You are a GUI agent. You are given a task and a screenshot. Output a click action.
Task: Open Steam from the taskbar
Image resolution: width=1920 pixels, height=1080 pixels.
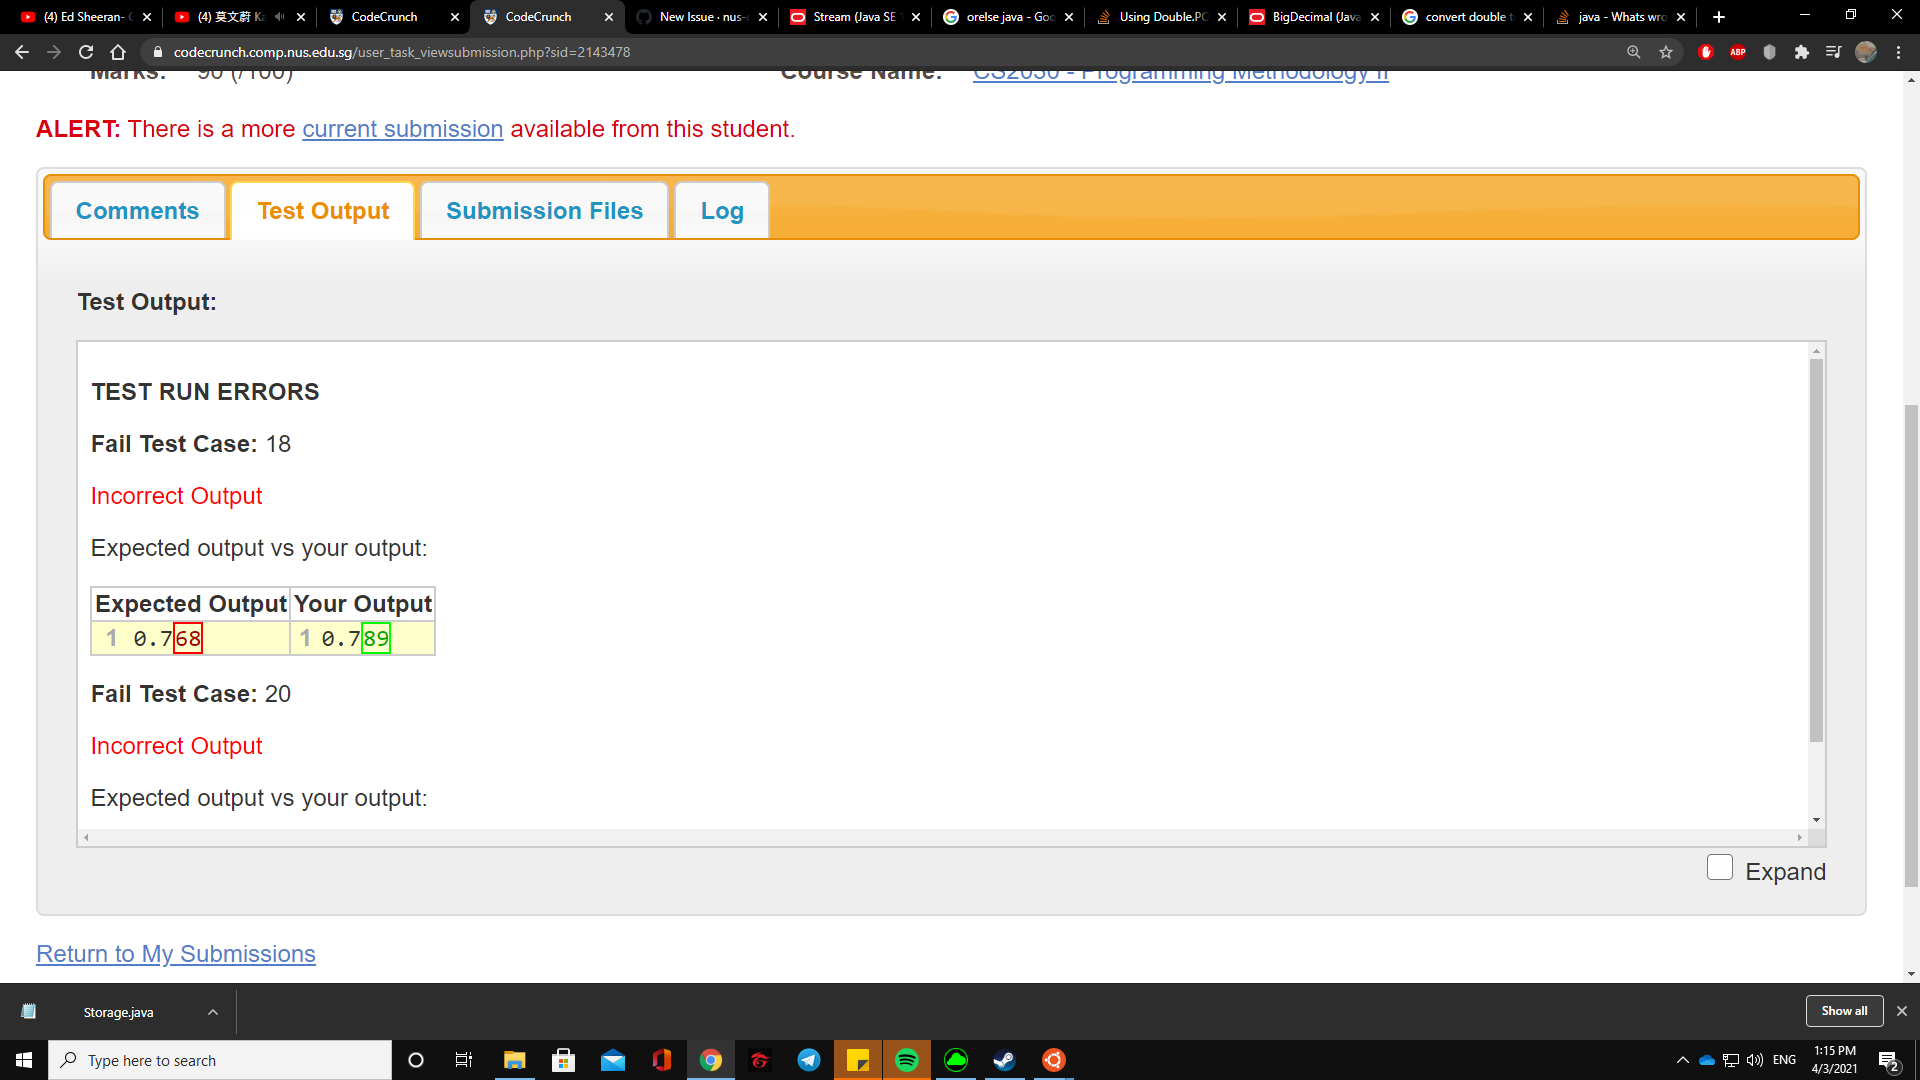1004,1060
